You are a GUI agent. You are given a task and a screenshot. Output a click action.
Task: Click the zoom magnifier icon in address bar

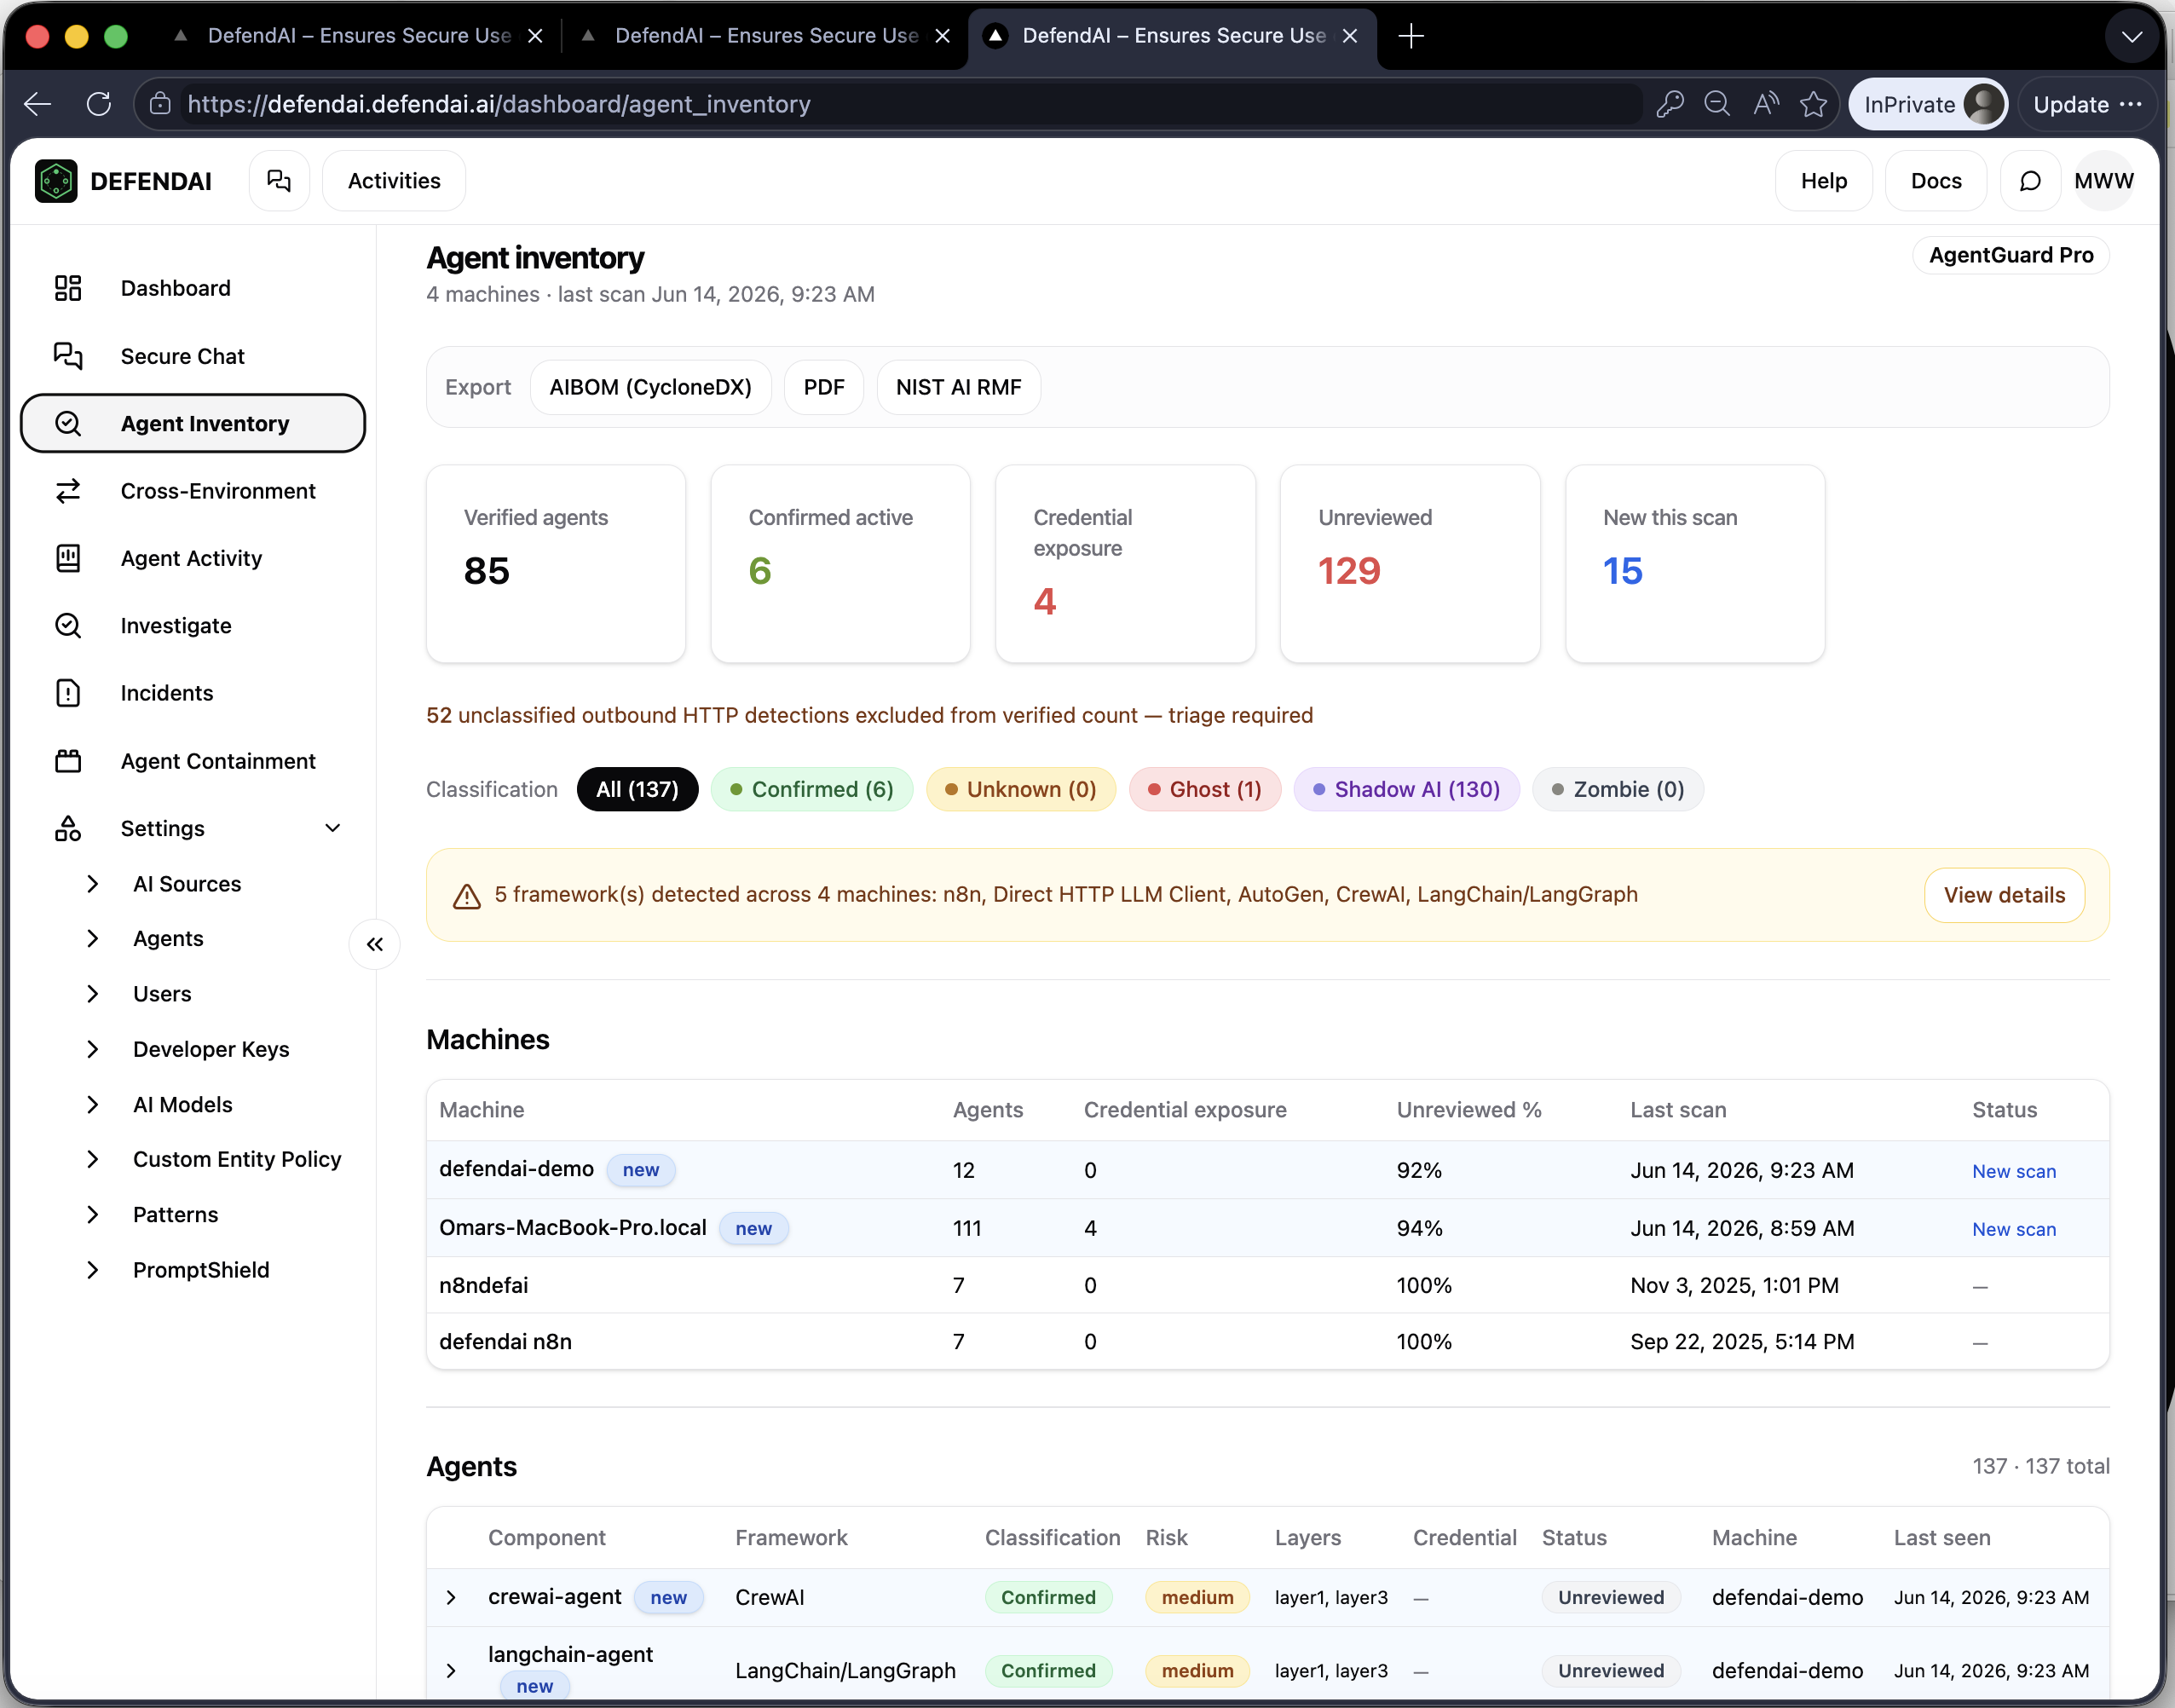[x=1717, y=104]
